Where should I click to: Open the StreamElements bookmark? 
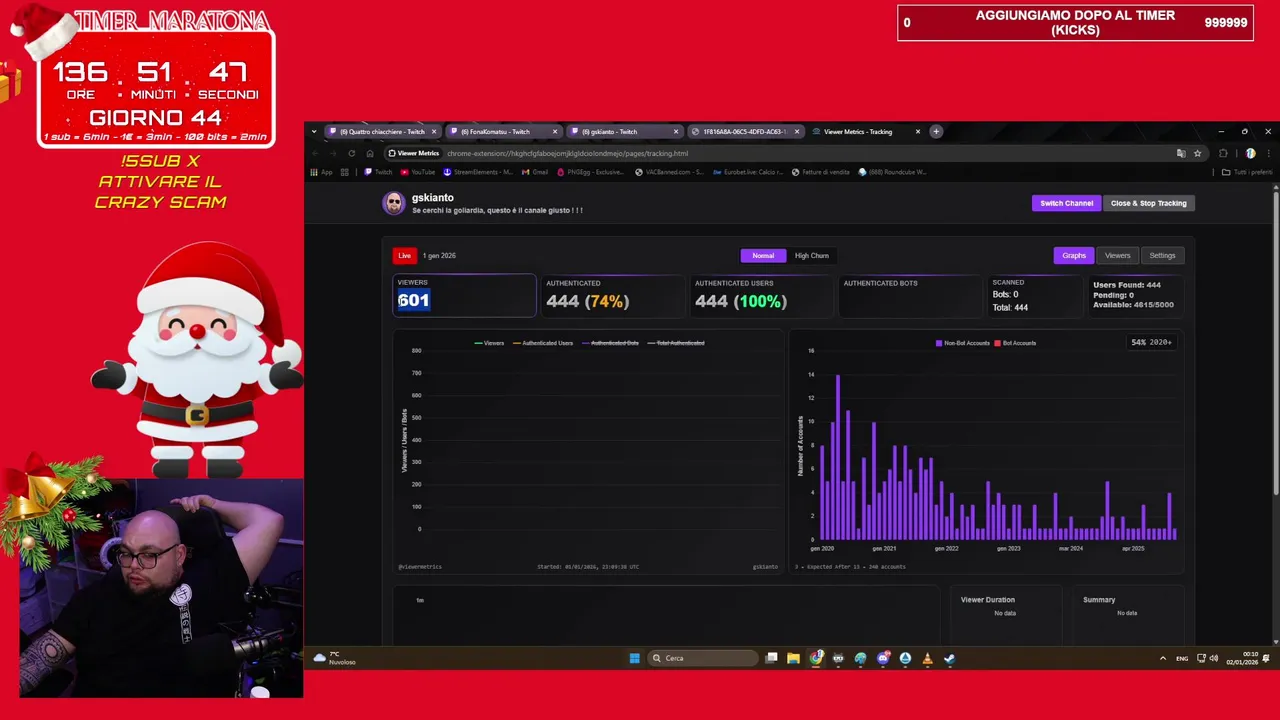(x=478, y=172)
